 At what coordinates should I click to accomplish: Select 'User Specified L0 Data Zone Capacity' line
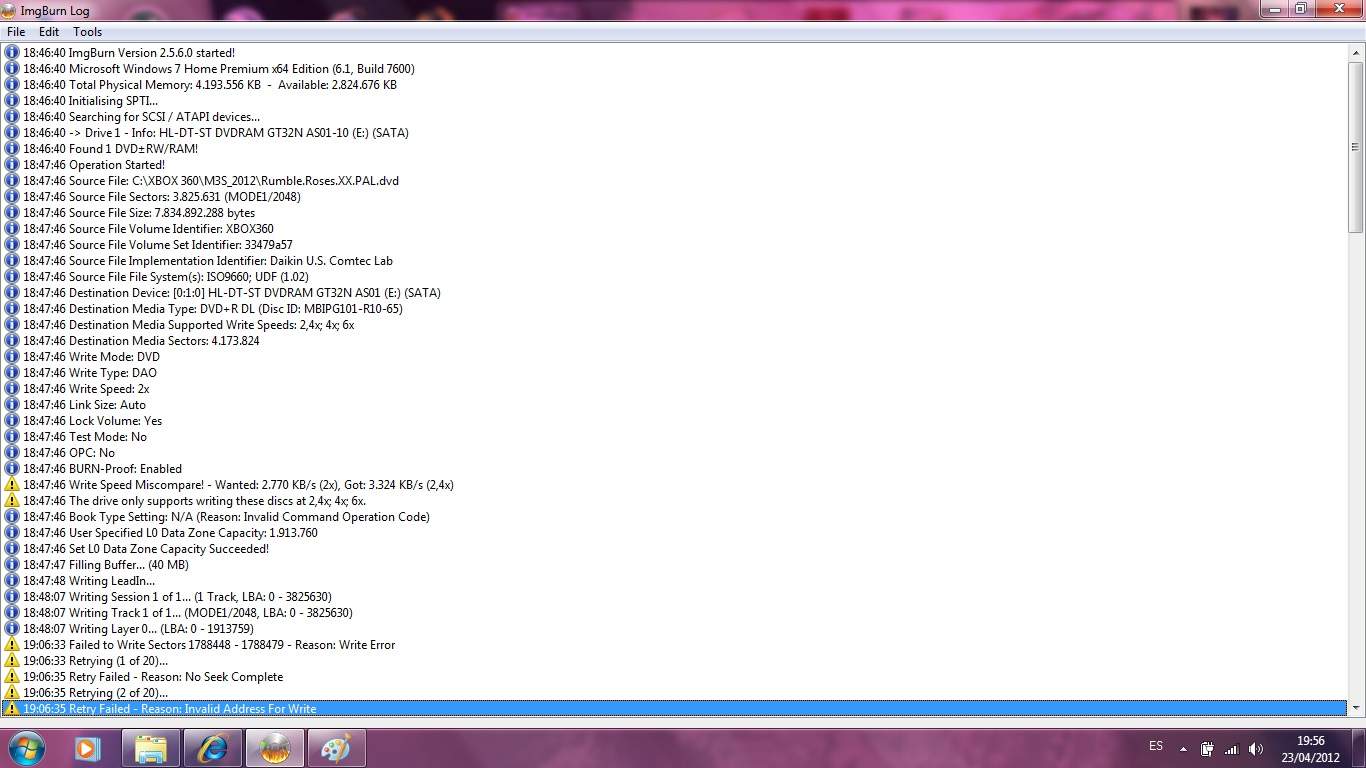[675, 533]
